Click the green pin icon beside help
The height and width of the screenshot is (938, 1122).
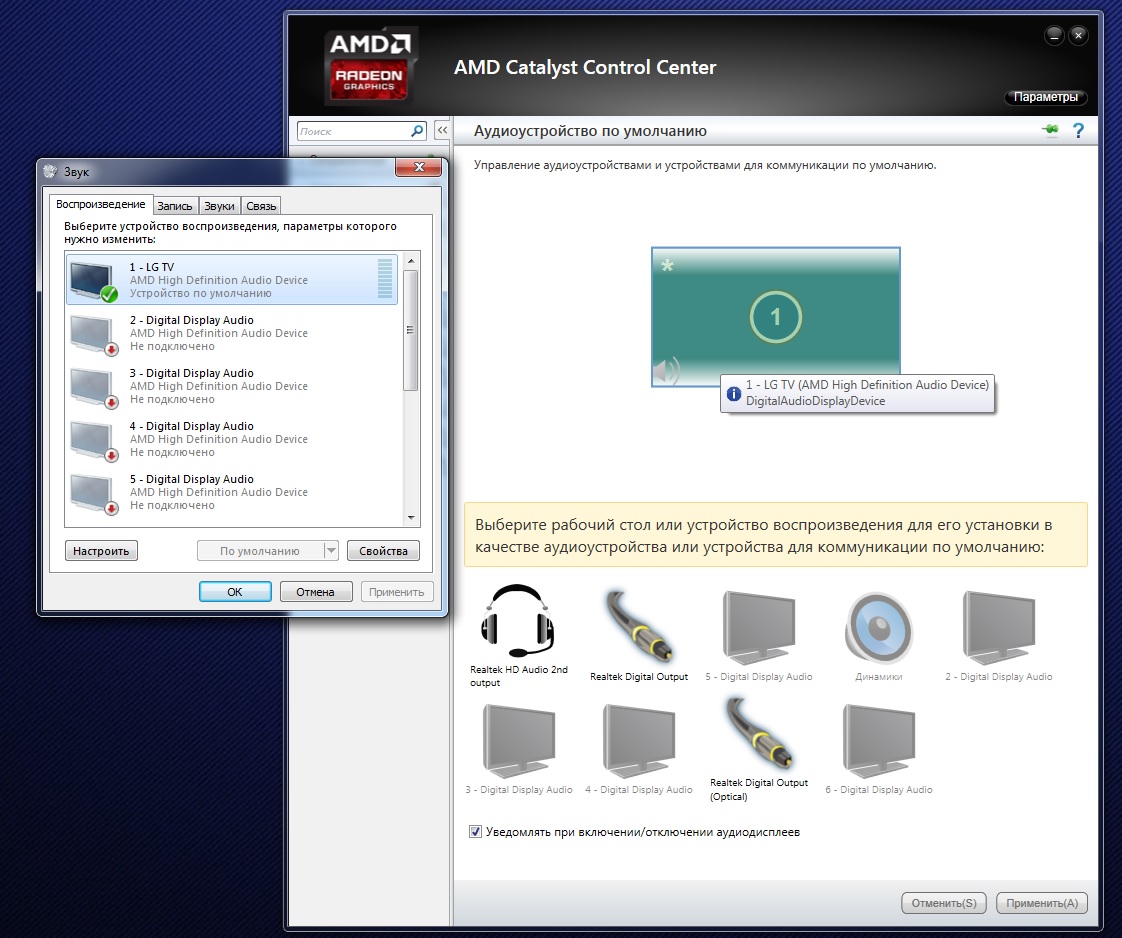1050,130
